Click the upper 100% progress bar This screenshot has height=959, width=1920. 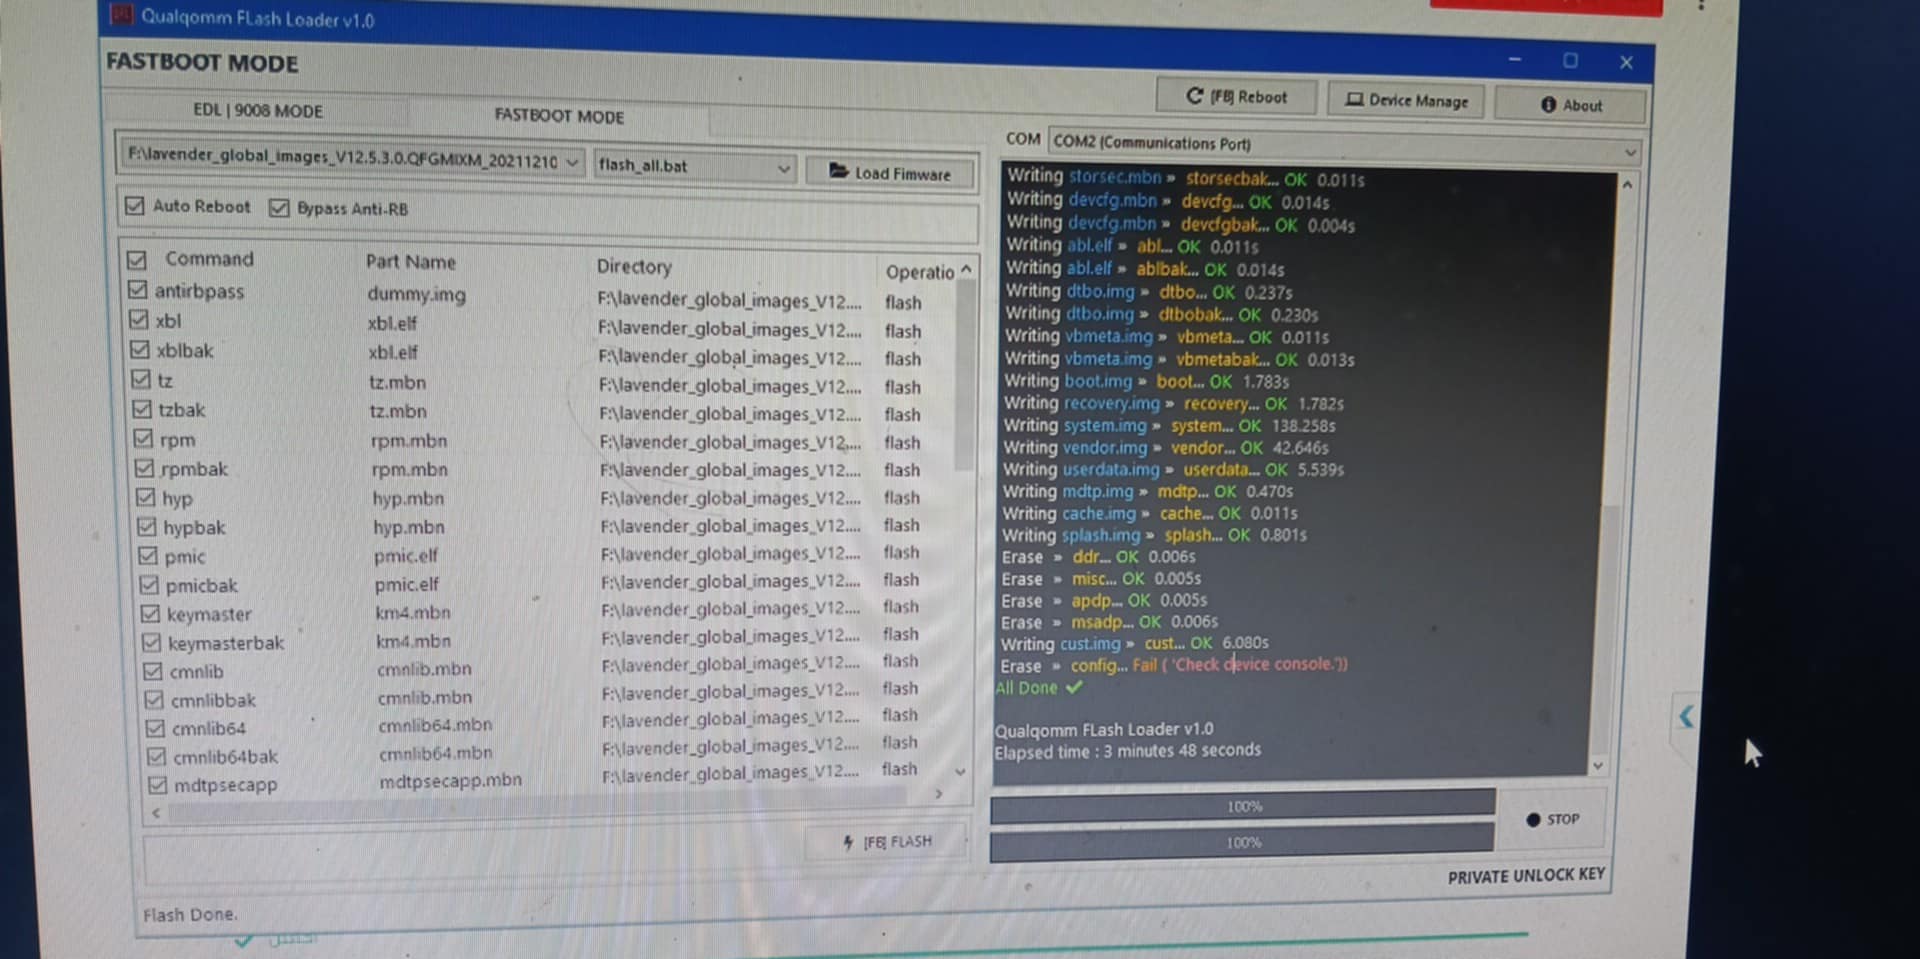tap(1243, 806)
